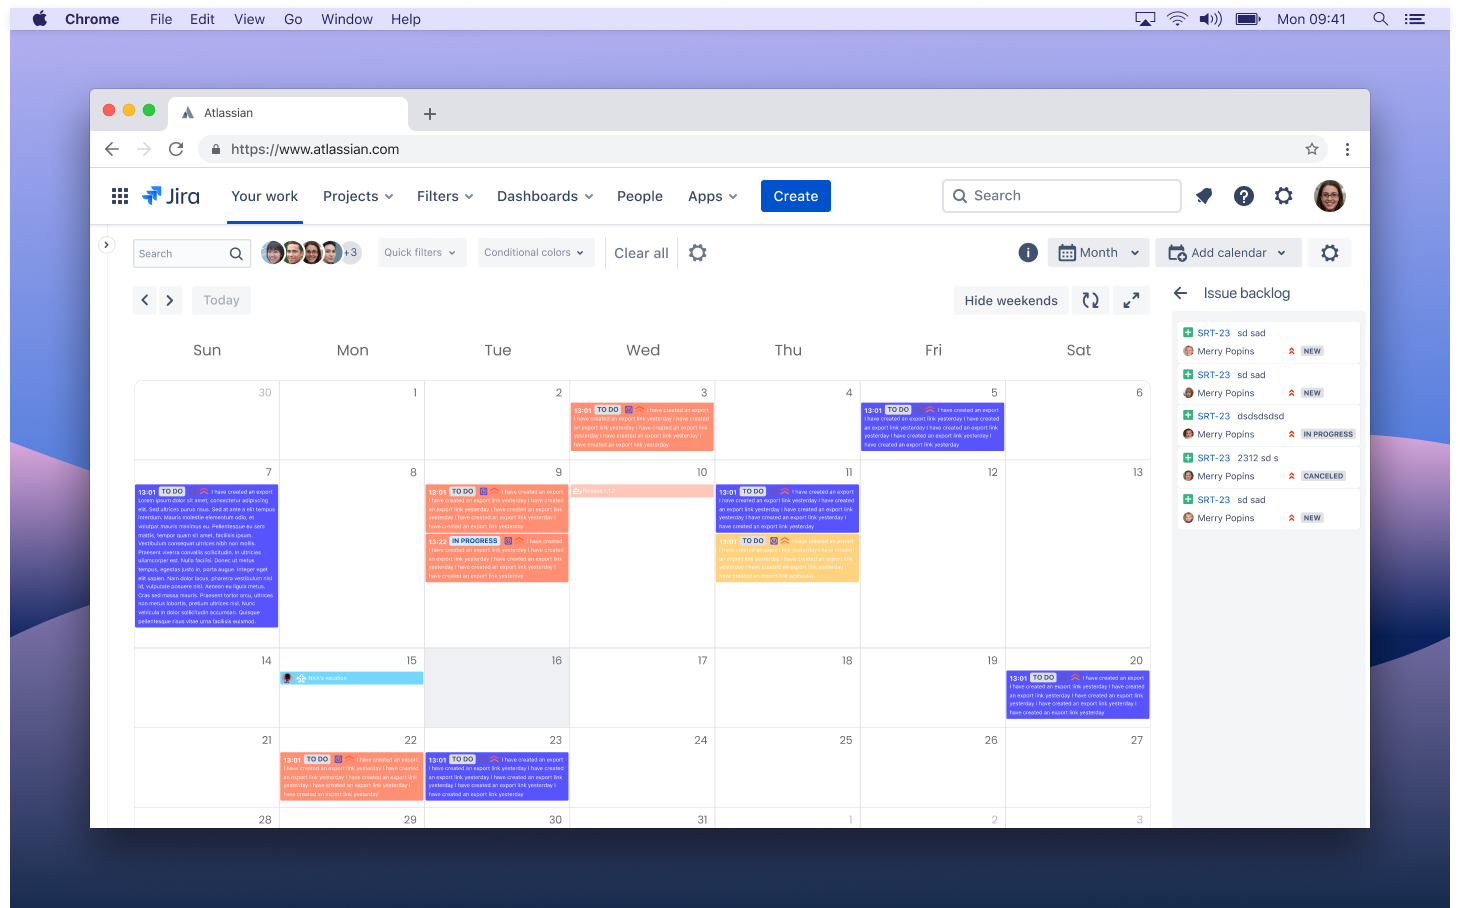
Task: Click in the calendar Search field
Action: (x=180, y=254)
